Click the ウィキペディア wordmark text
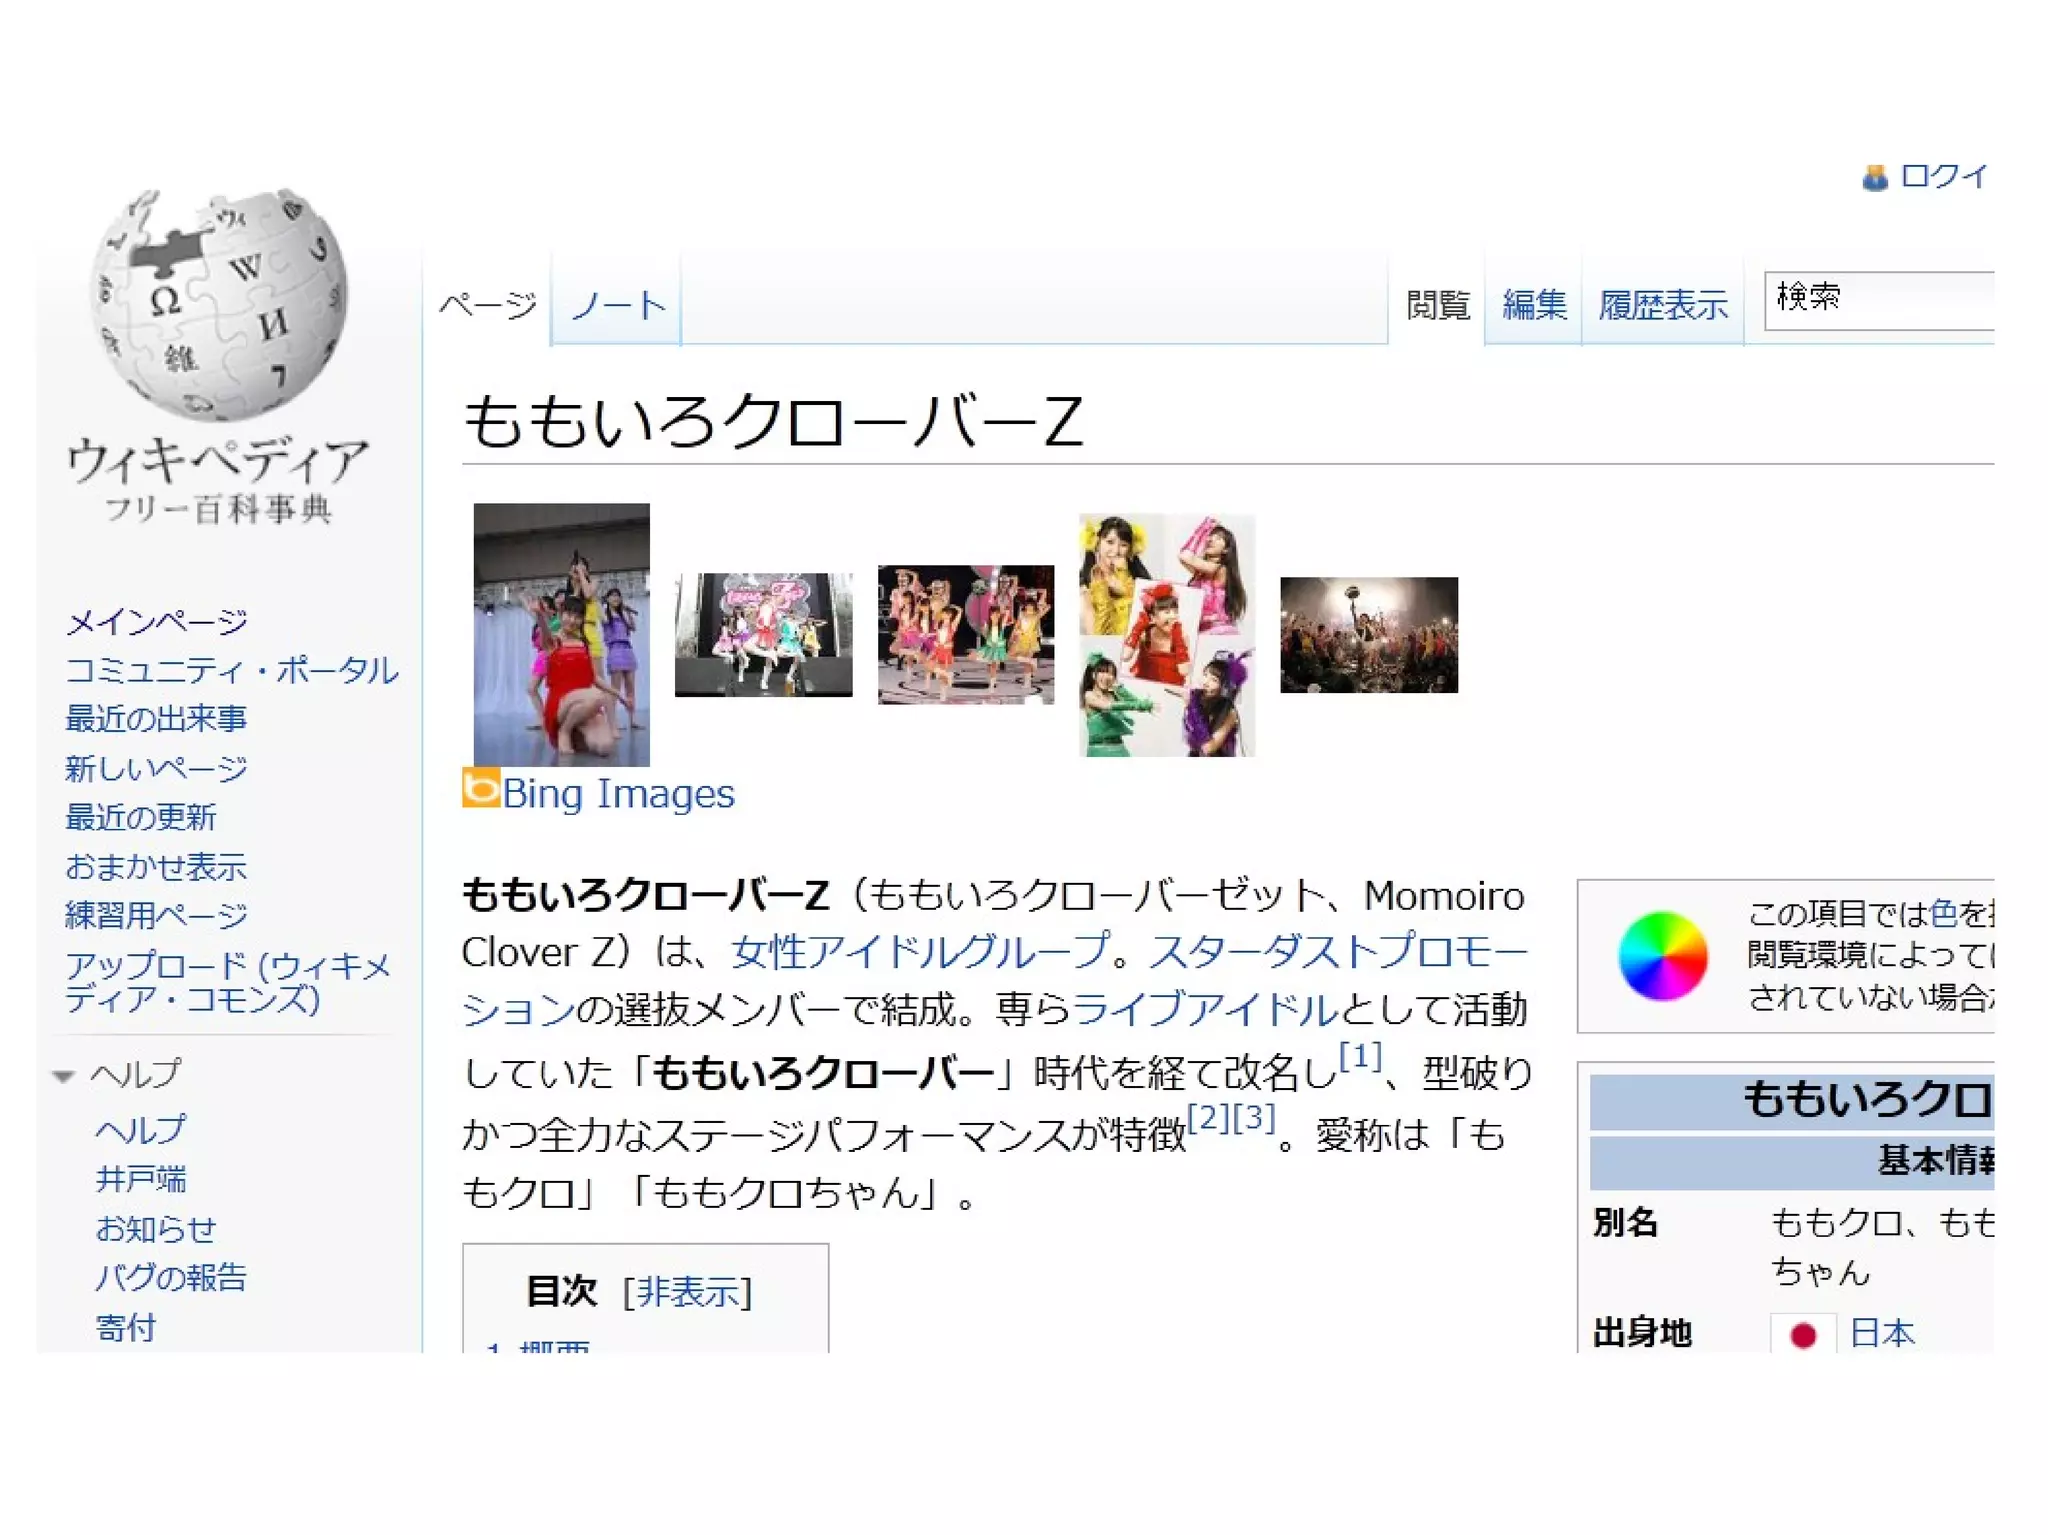Screen dimensions: 2048x1535 tap(218, 460)
